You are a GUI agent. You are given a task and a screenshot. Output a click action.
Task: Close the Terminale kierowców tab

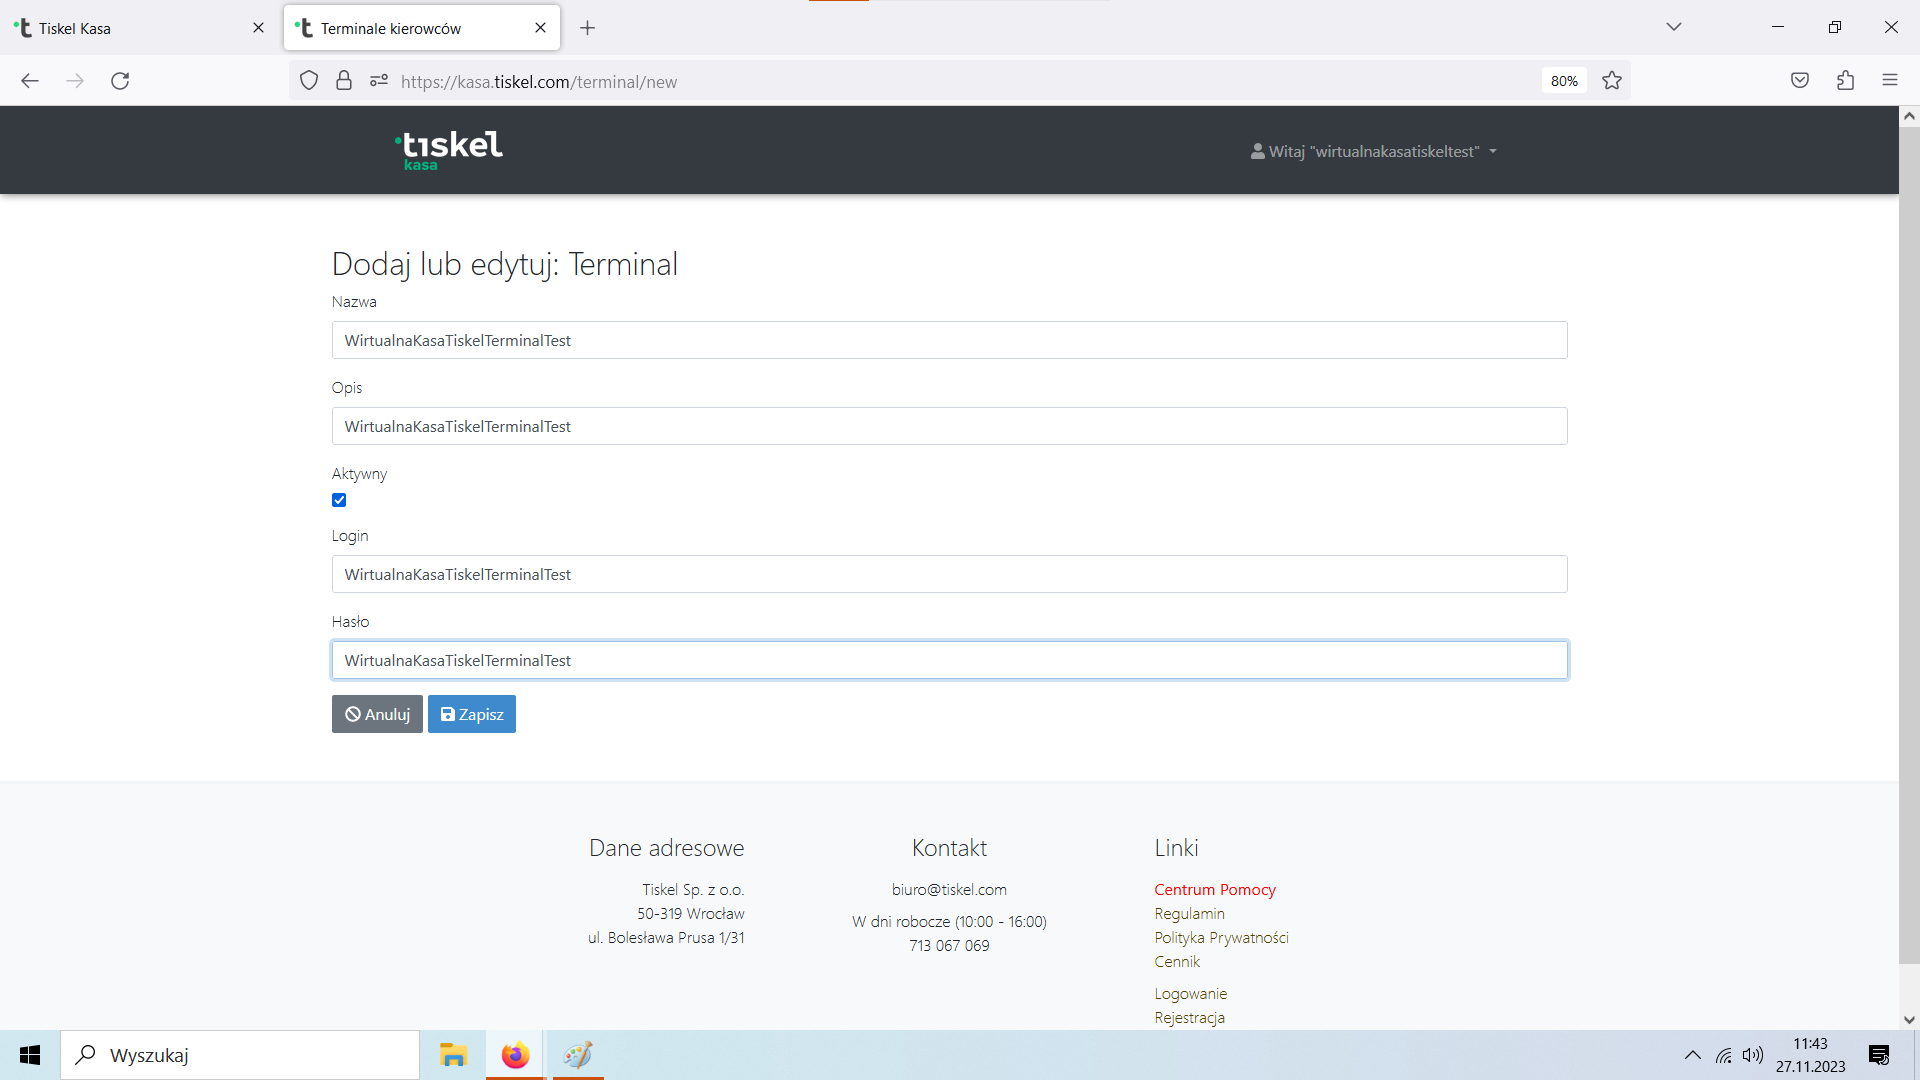(x=540, y=28)
